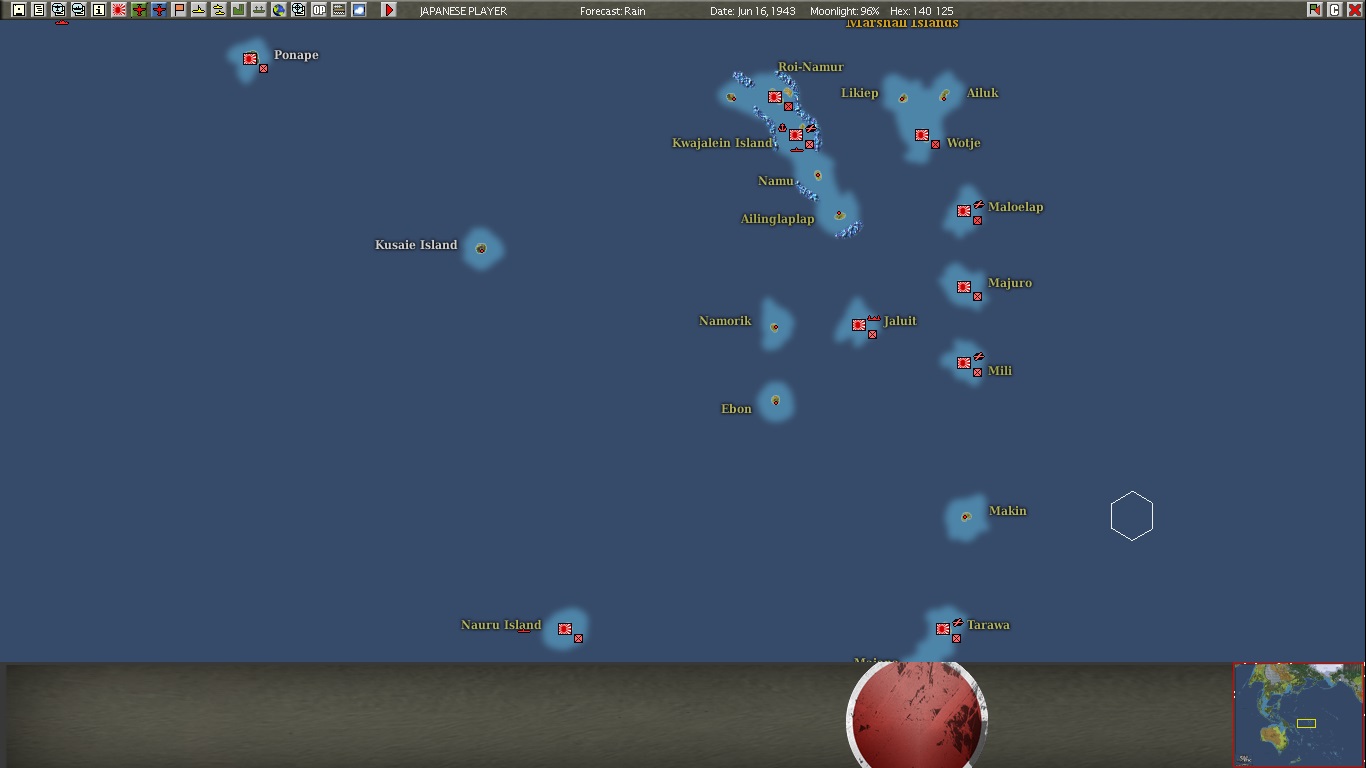
Task: Click the Ailuk island base dot
Action: (945, 97)
